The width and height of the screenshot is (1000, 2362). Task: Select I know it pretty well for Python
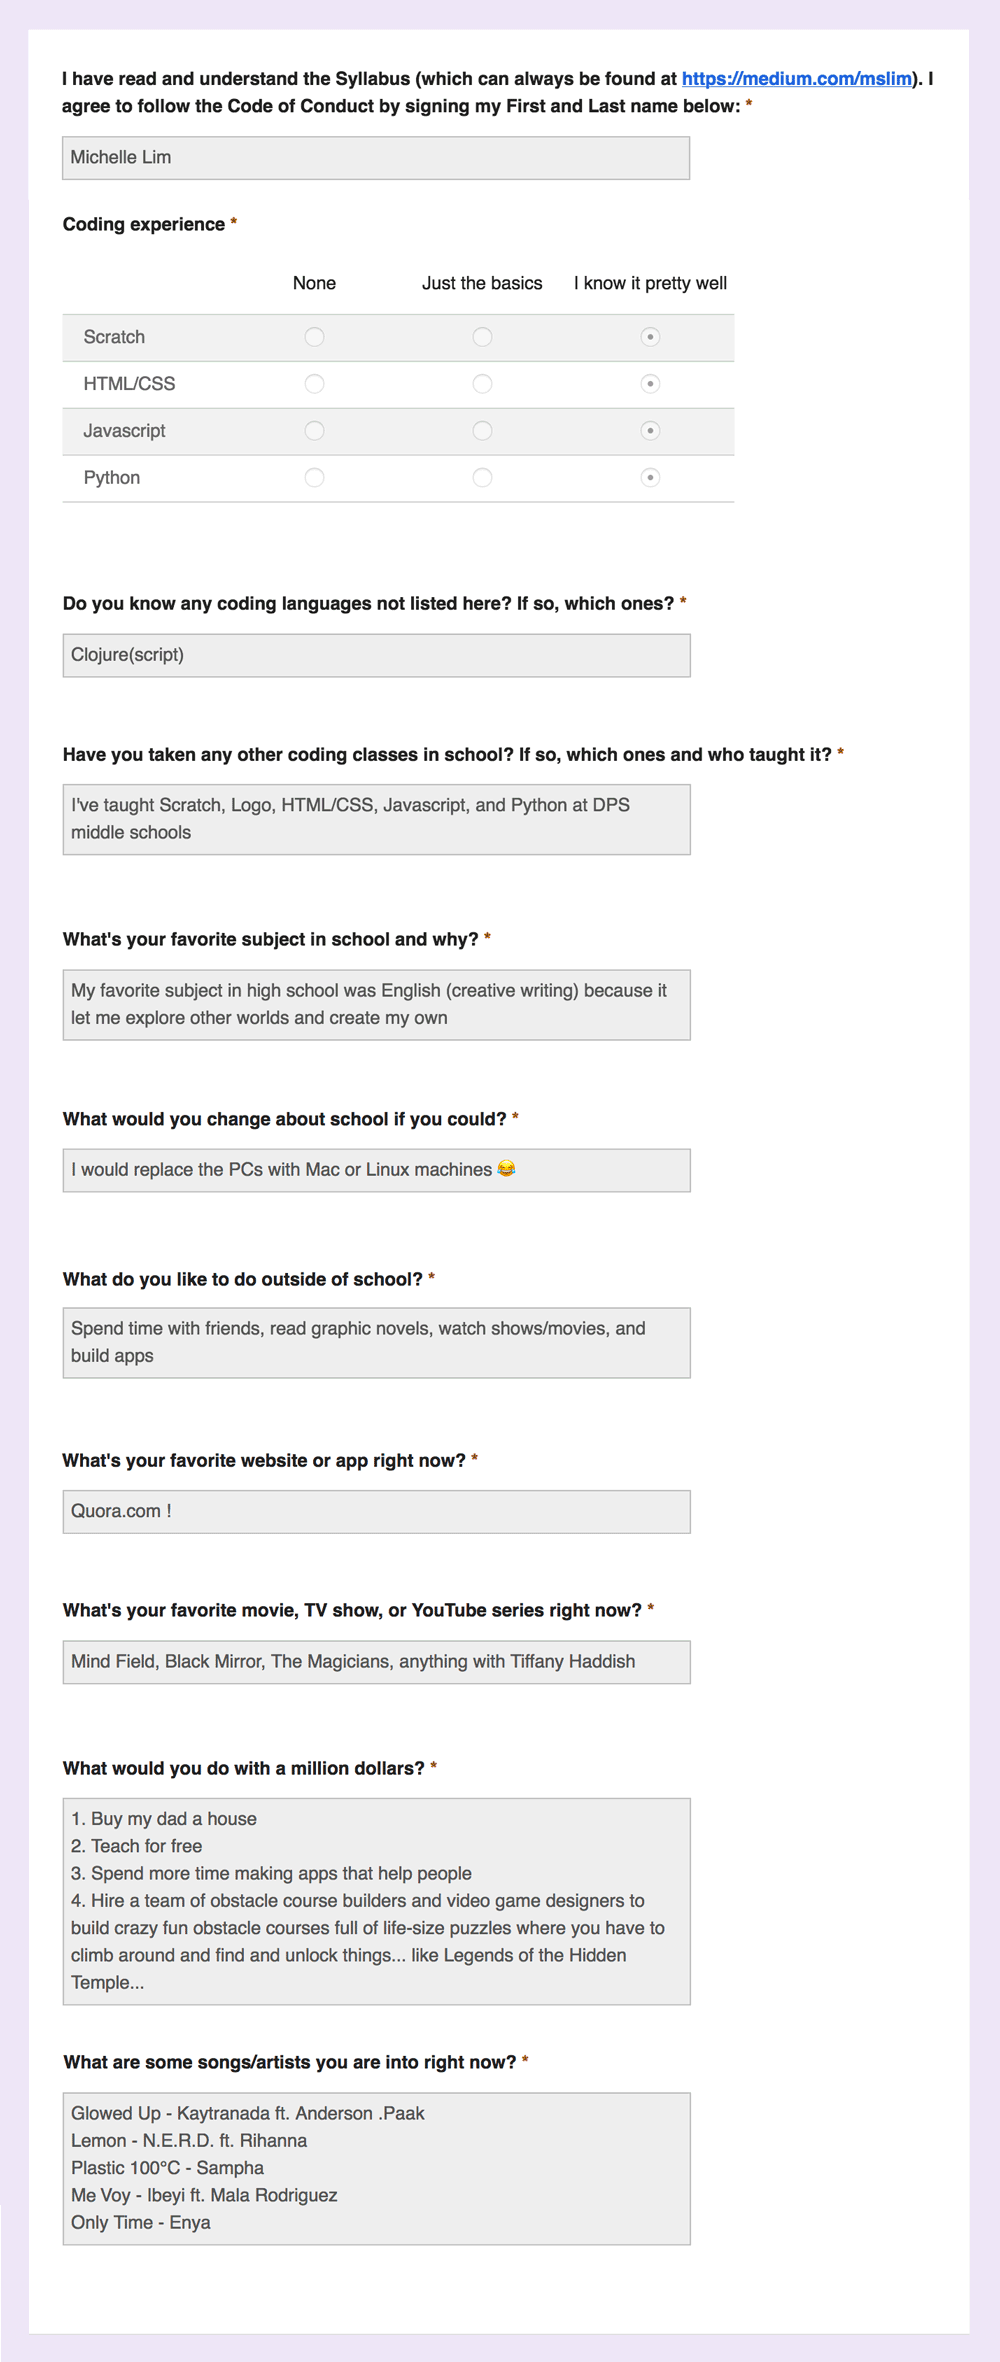click(650, 478)
